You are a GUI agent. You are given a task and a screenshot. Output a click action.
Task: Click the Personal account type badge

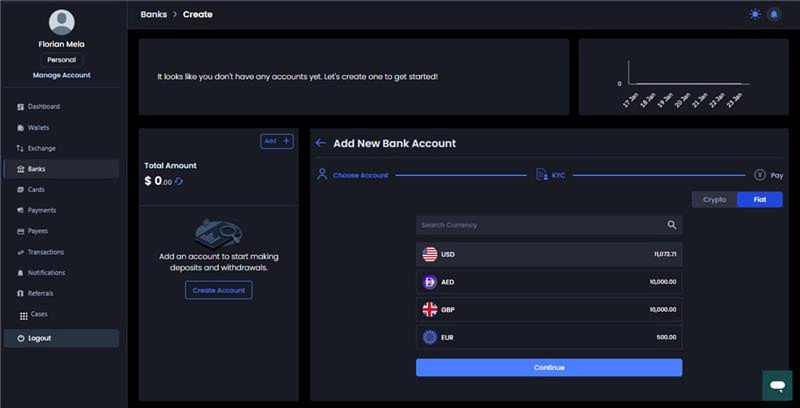coord(62,60)
